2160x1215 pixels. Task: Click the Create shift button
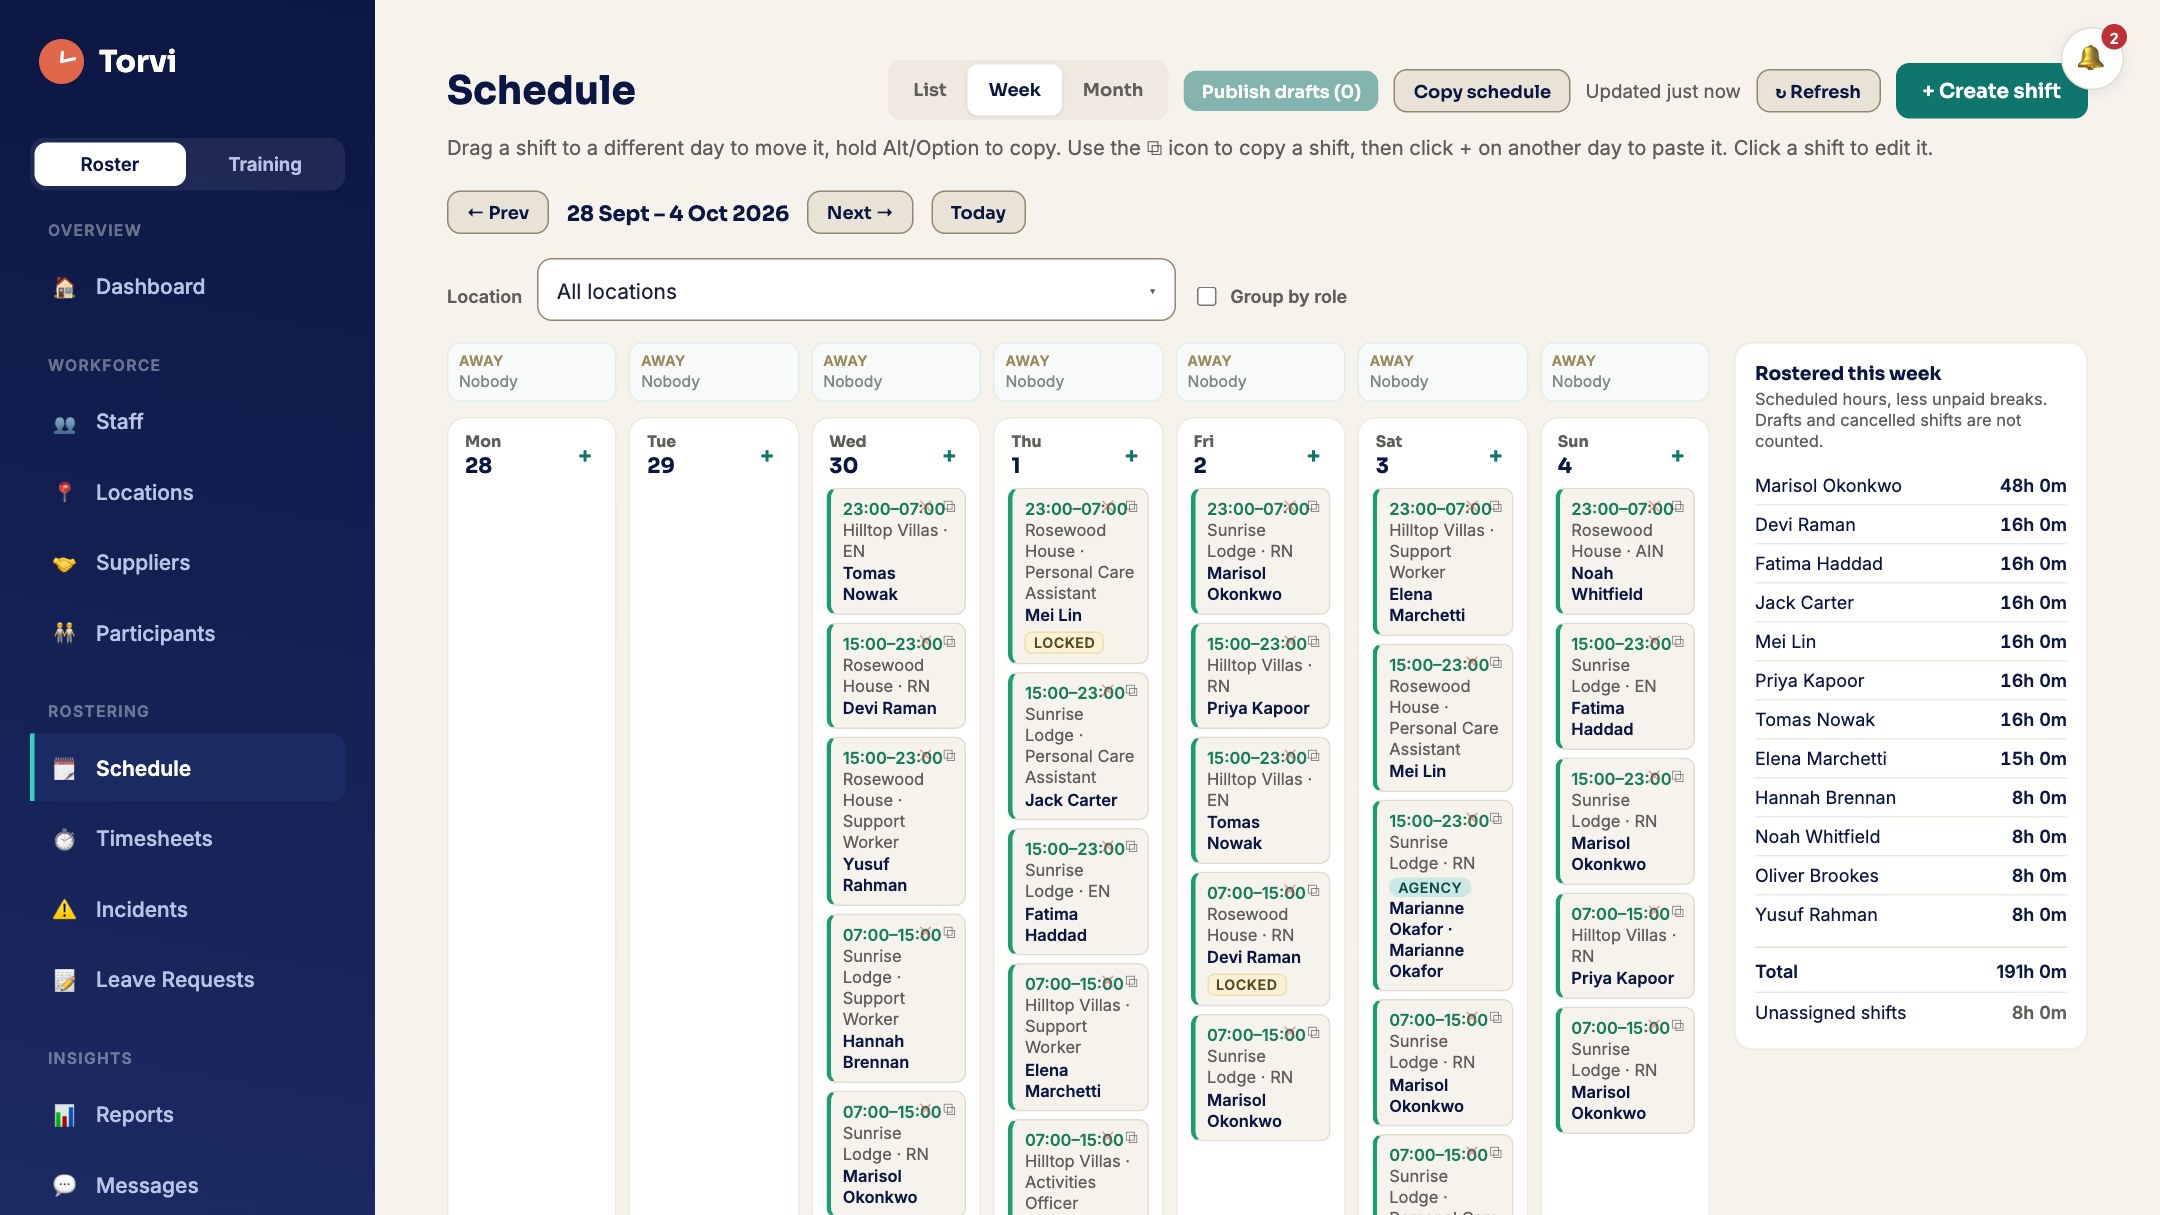pyautogui.click(x=1991, y=91)
